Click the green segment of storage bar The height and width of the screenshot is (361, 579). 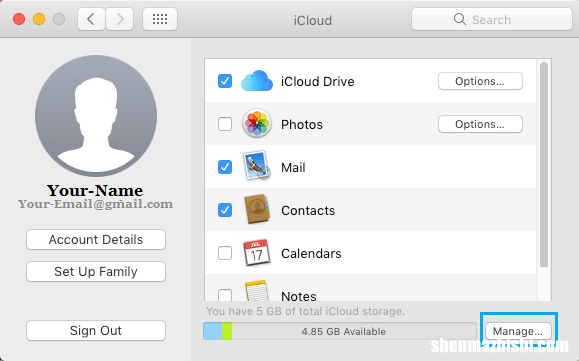227,331
